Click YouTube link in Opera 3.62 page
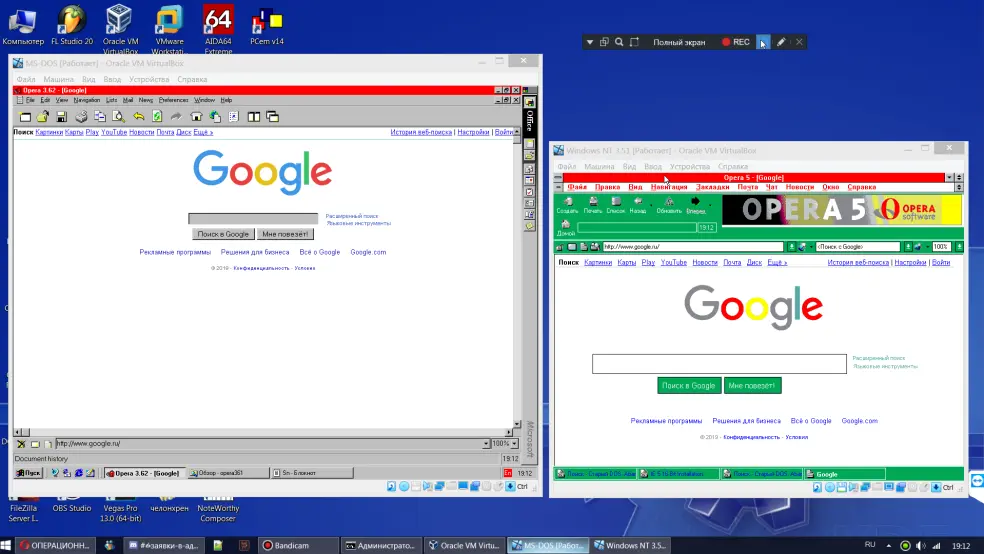The image size is (984, 554). coord(114,132)
